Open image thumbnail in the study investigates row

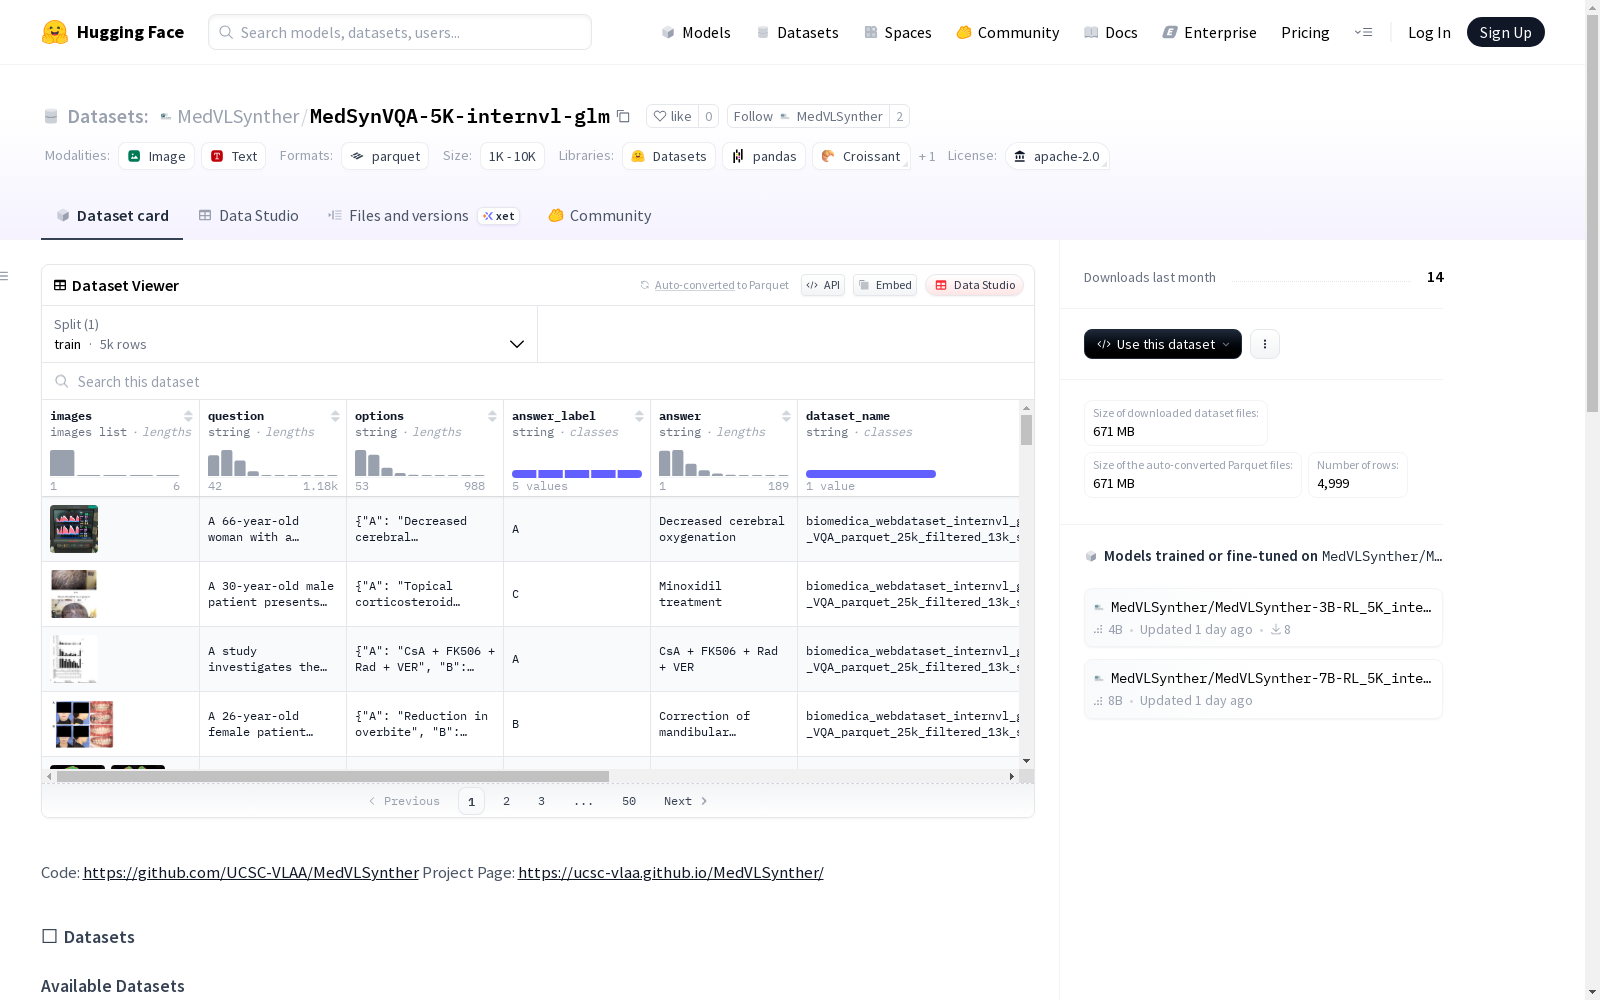(74, 659)
